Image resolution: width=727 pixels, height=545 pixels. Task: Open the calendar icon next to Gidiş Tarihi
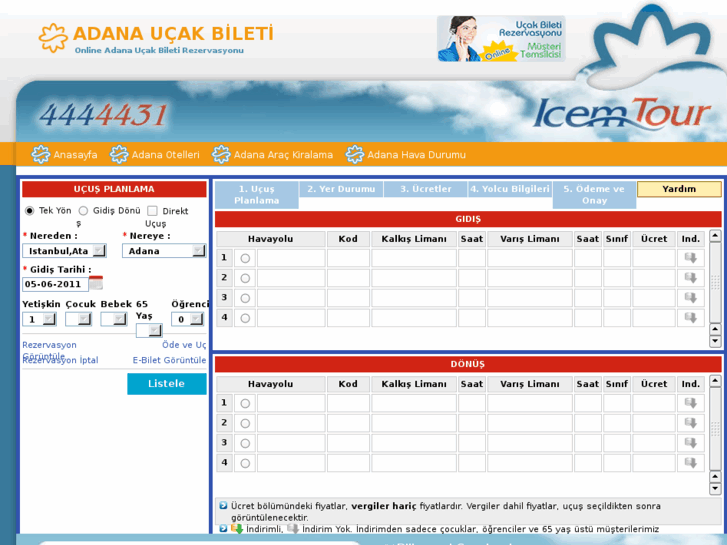[x=96, y=282]
